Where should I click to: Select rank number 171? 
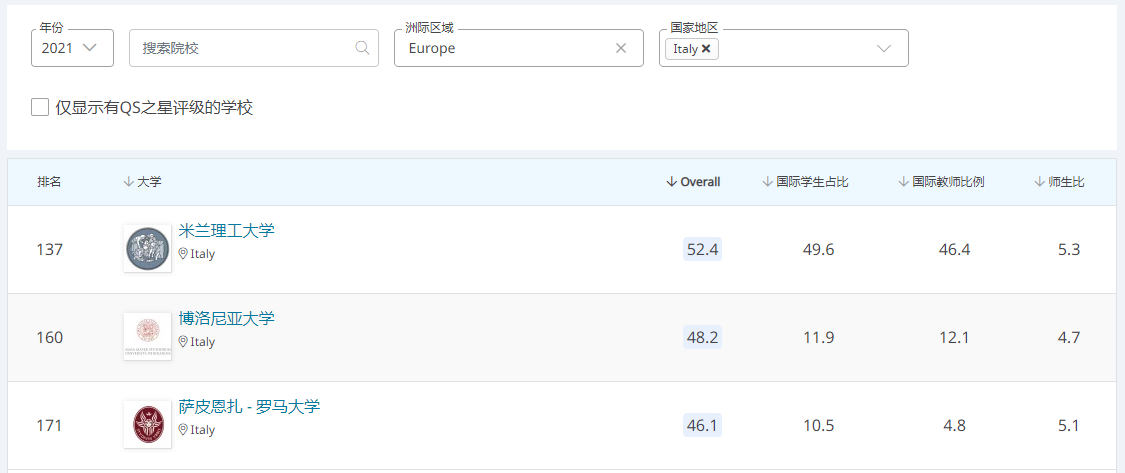click(x=50, y=426)
